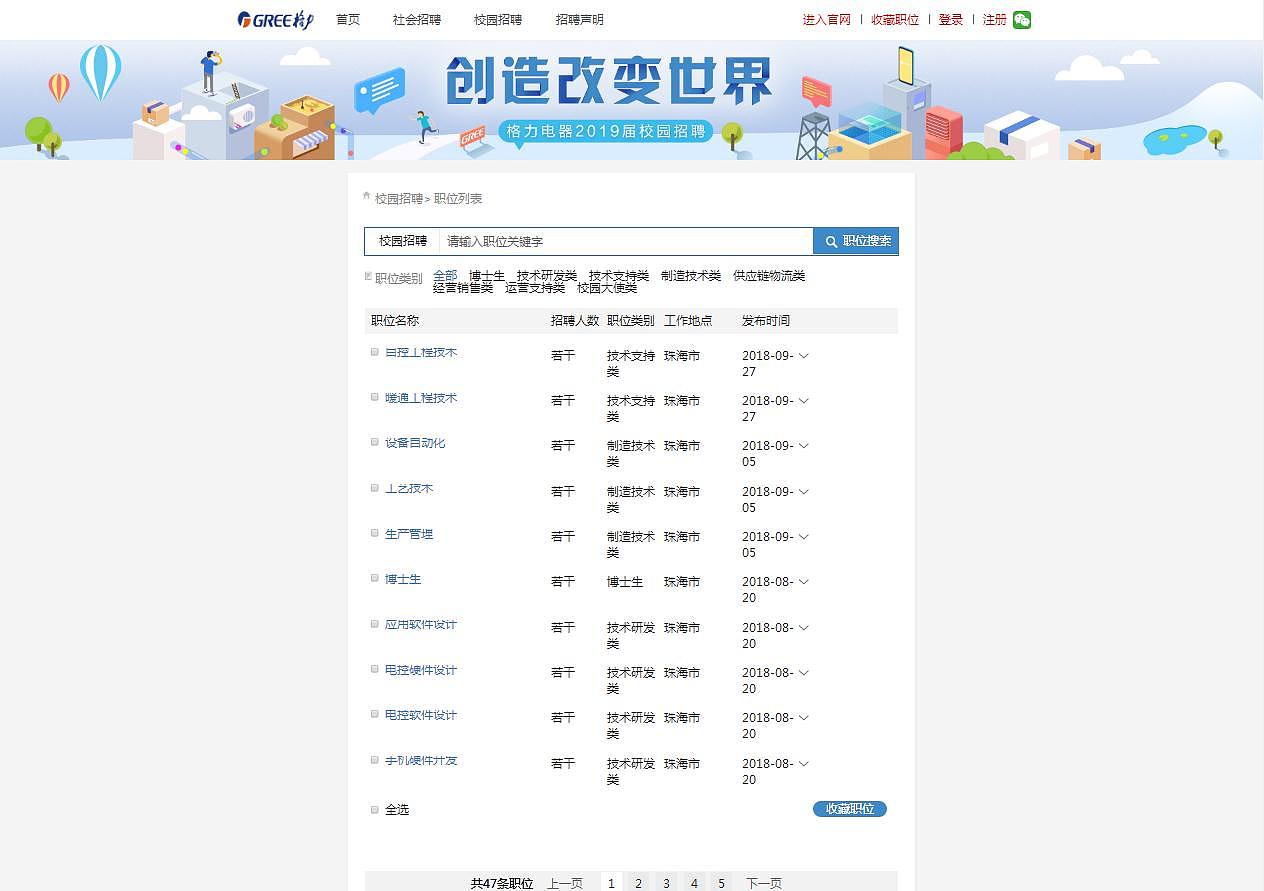Screen dimensions: 1264x891
Task: Click the 收藏职位 button below the list
Action: pos(849,809)
